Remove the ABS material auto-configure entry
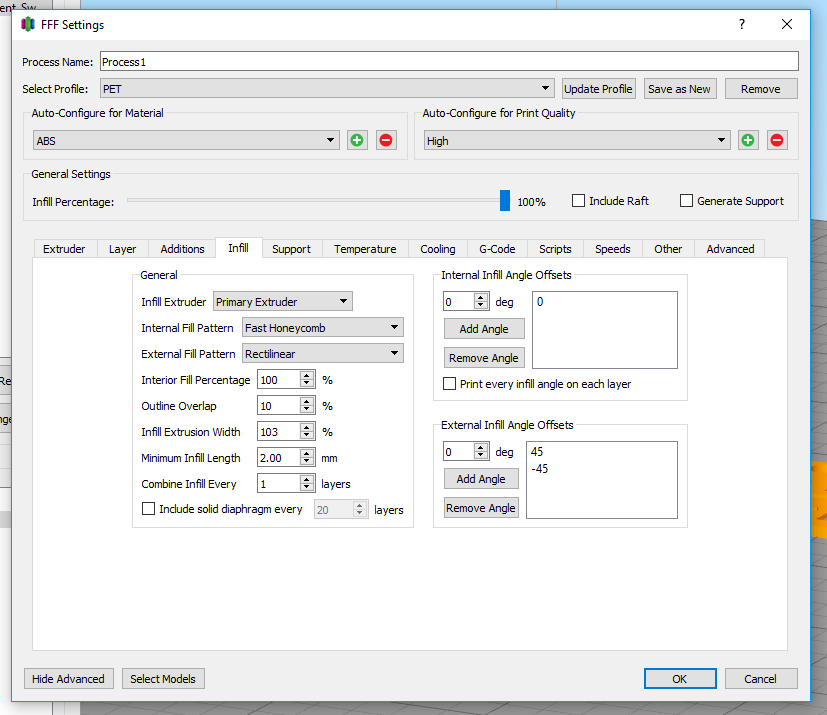The height and width of the screenshot is (715, 827). tap(386, 141)
